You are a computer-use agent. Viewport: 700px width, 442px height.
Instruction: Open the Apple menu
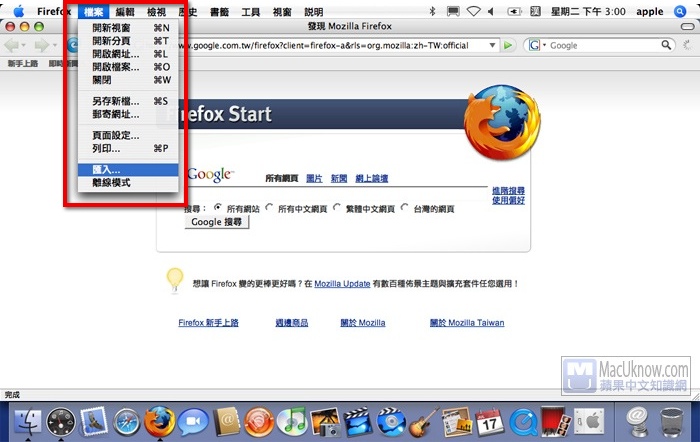point(19,12)
